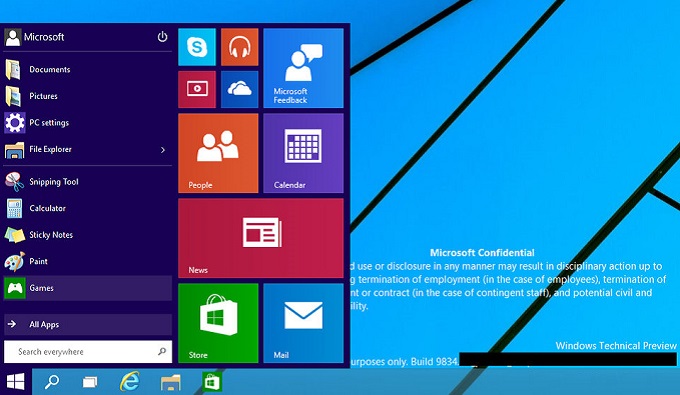Open the People tile
680x395 pixels.
pyautogui.click(x=218, y=153)
